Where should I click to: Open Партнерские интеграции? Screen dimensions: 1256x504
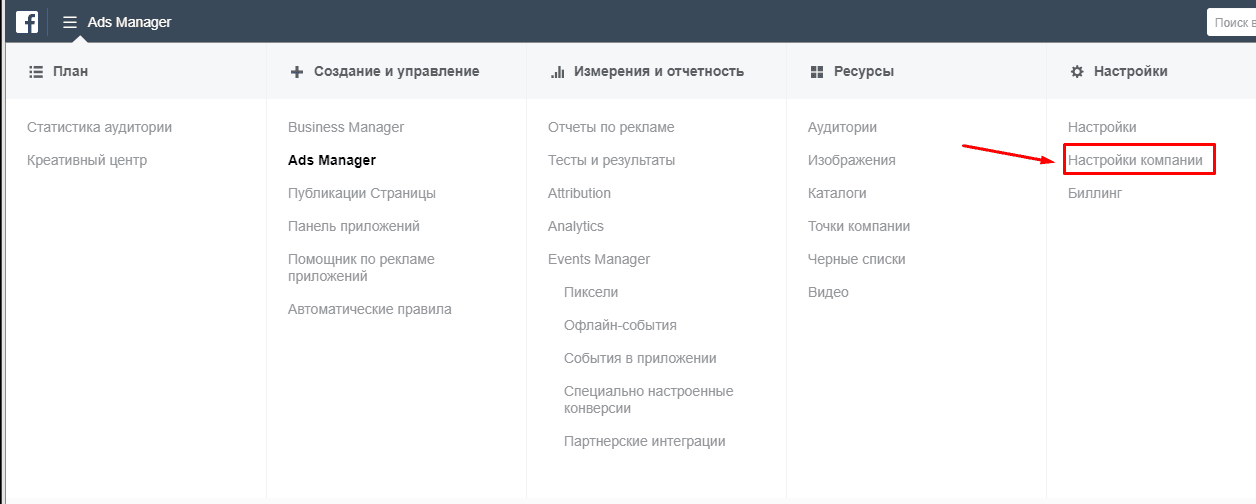coord(645,441)
